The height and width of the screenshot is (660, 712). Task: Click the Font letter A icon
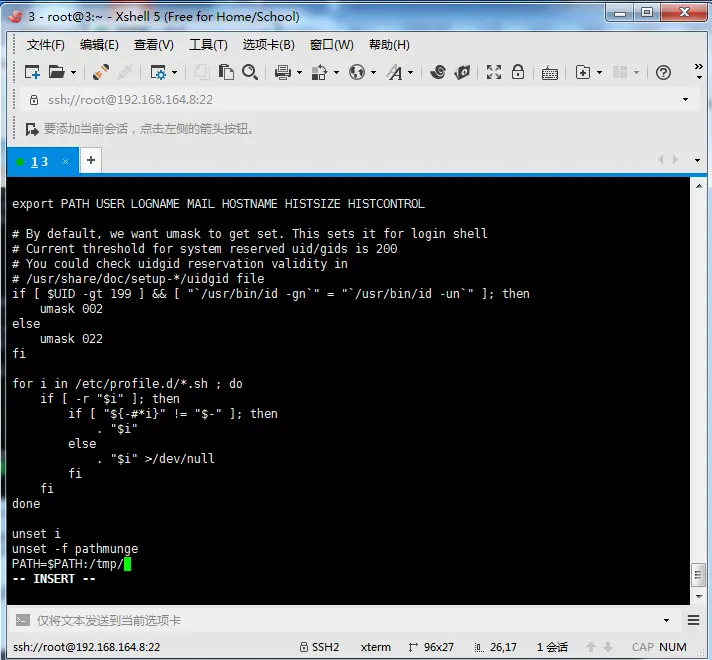(x=394, y=72)
